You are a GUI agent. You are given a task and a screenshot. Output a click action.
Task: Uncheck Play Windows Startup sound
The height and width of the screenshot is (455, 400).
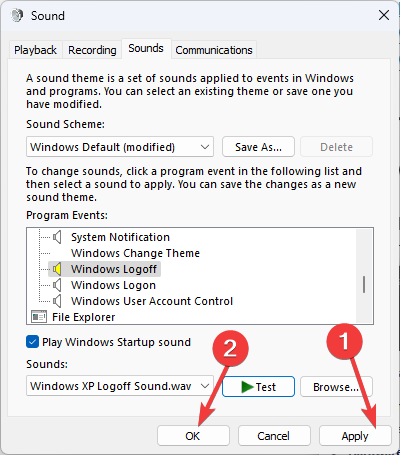(32, 342)
